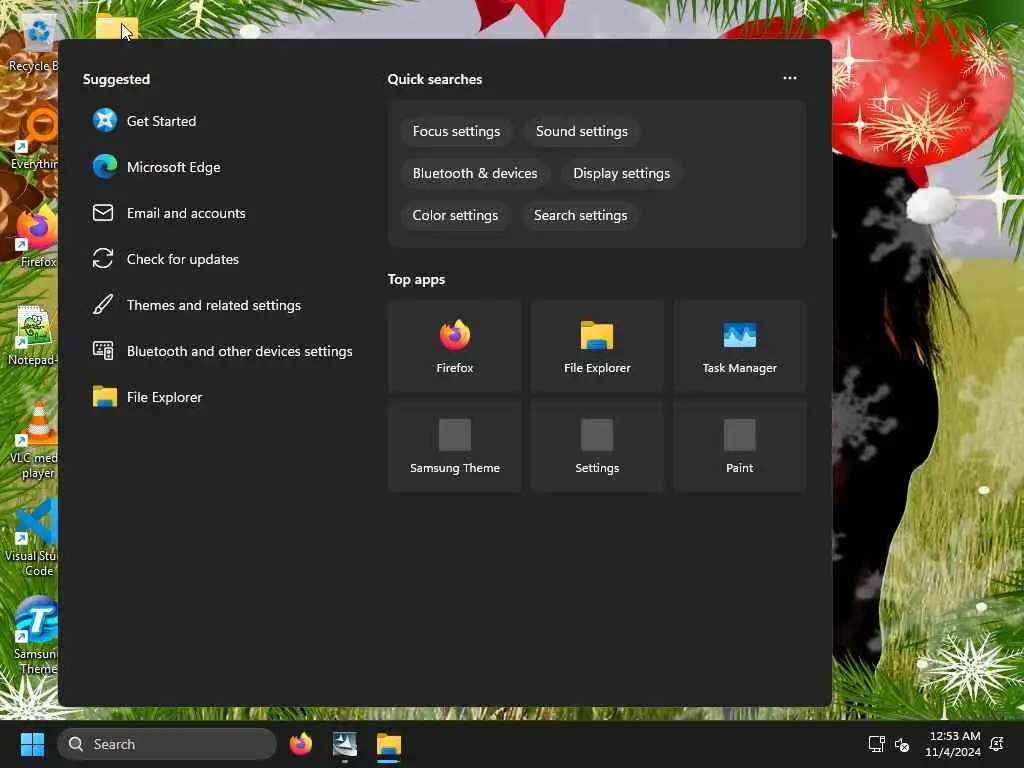
Task: Open Firefox from the taskbar
Action: 301,744
